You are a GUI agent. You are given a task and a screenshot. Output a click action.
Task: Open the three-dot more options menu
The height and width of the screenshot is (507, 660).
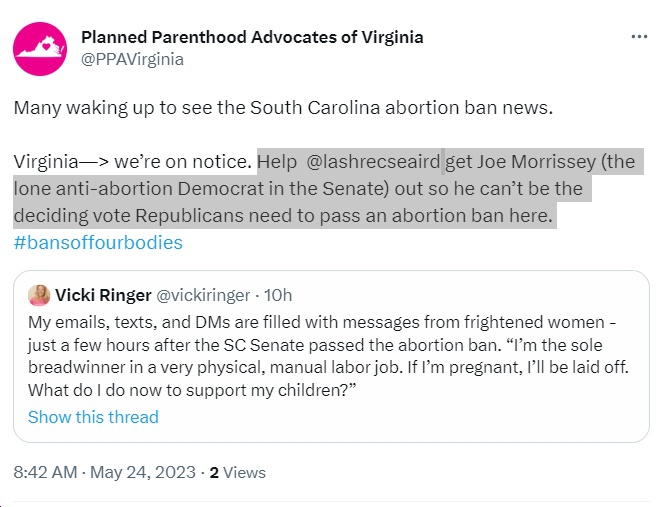pyautogui.click(x=639, y=37)
